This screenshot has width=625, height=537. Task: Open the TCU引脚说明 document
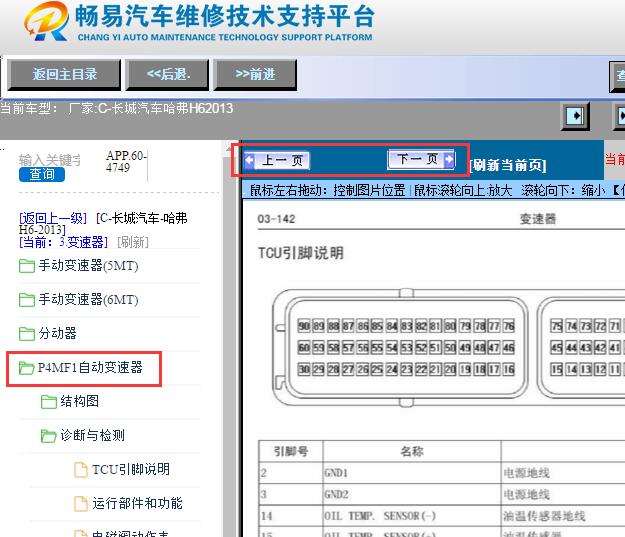click(131, 469)
